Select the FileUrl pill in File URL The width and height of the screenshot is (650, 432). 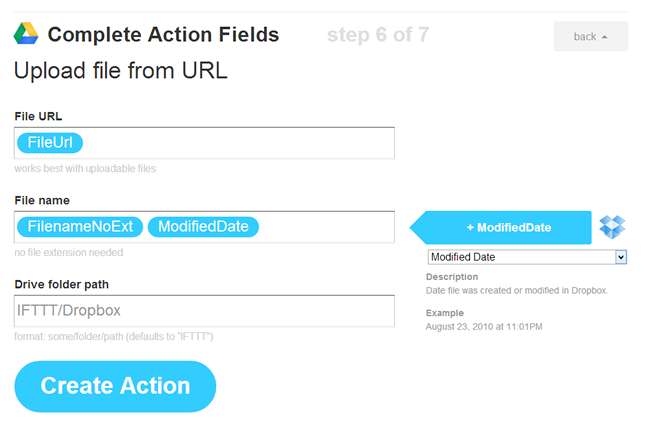pyautogui.click(x=49, y=143)
